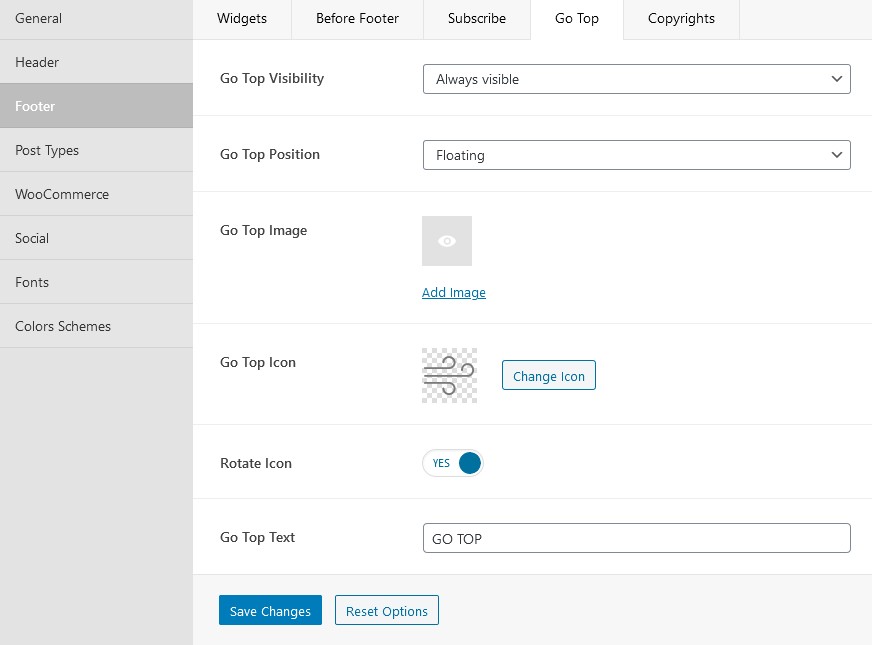Toggle the Rotate Icon switch
This screenshot has height=645, width=872.
click(453, 463)
